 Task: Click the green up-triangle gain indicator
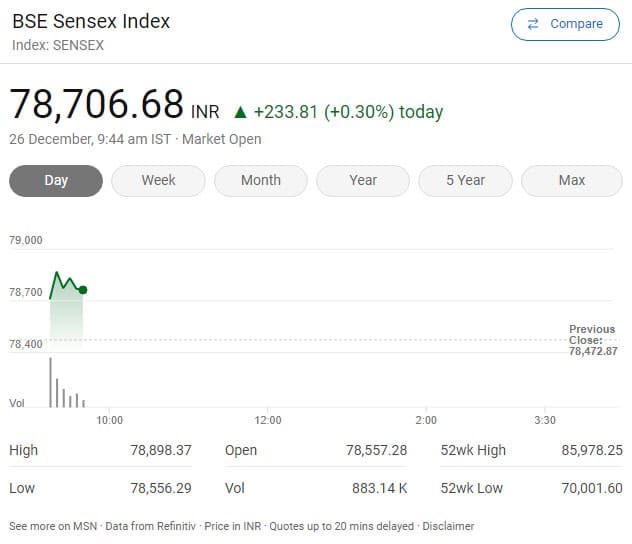click(x=240, y=112)
